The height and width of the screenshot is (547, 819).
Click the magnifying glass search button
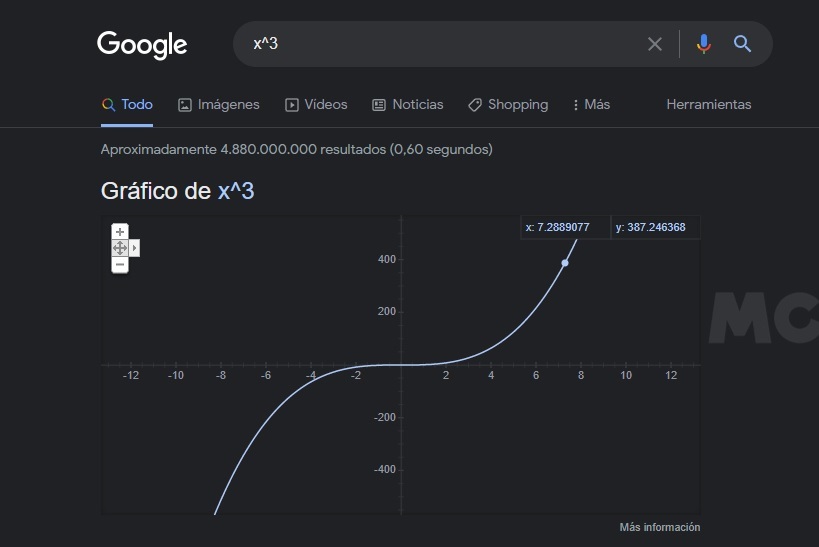pyautogui.click(x=742, y=44)
